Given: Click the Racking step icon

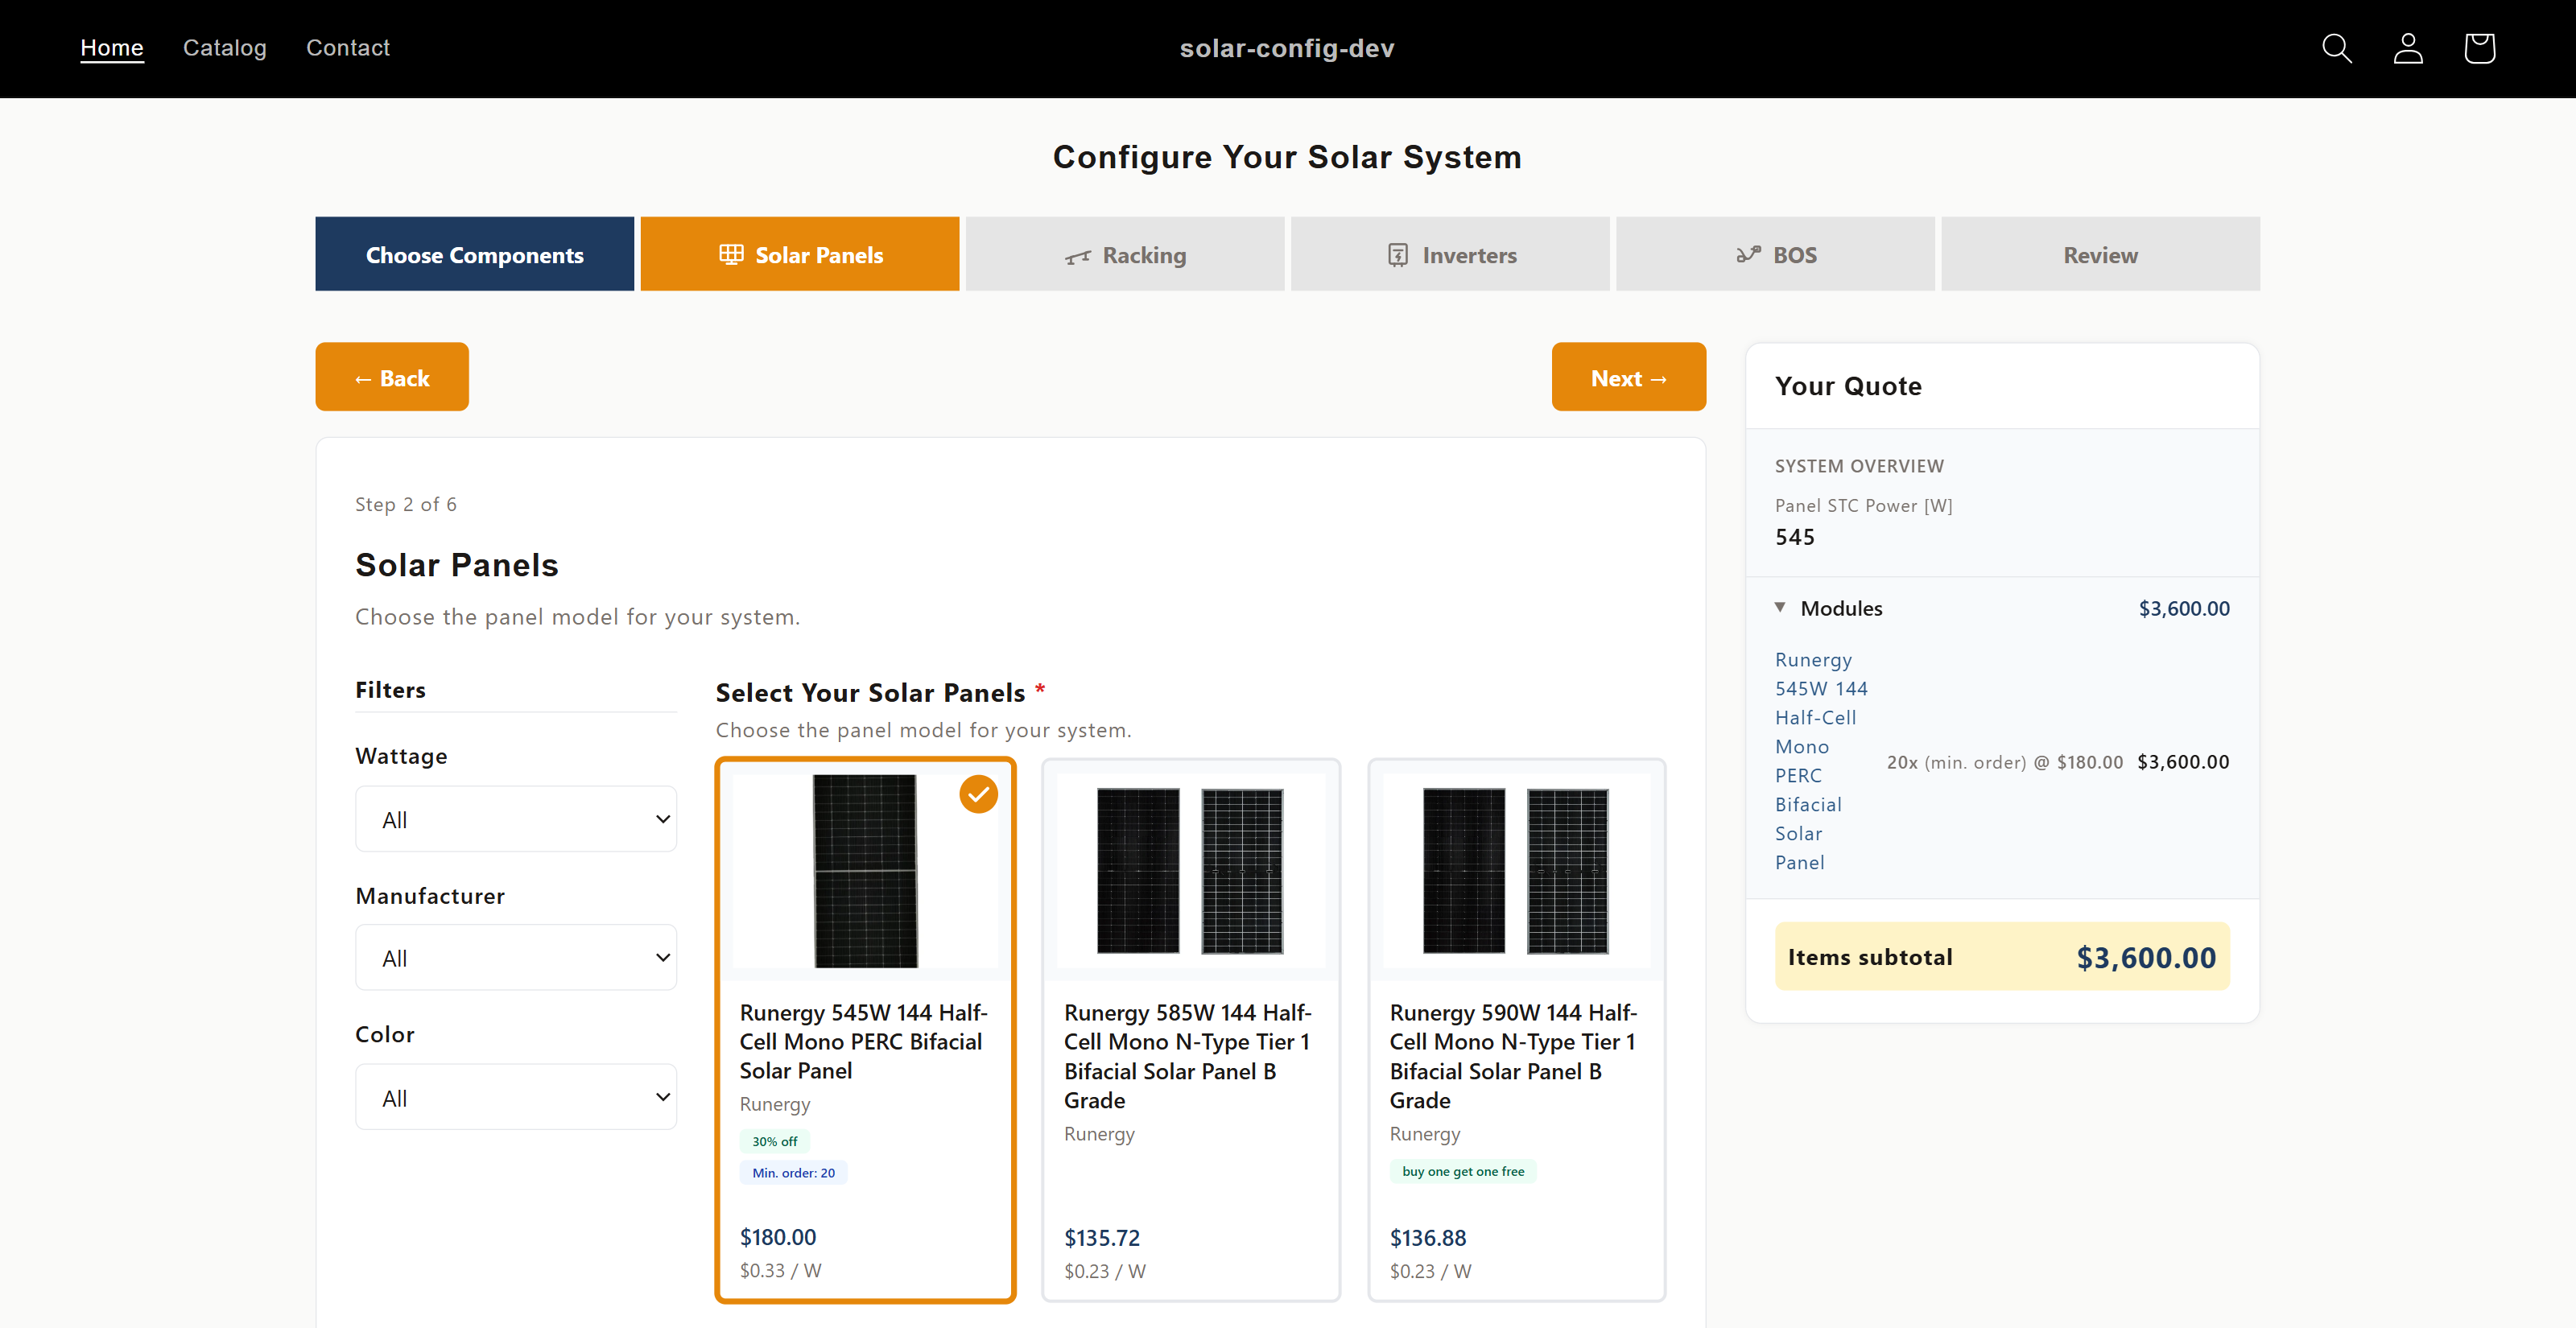Looking at the screenshot, I should tap(1077, 257).
